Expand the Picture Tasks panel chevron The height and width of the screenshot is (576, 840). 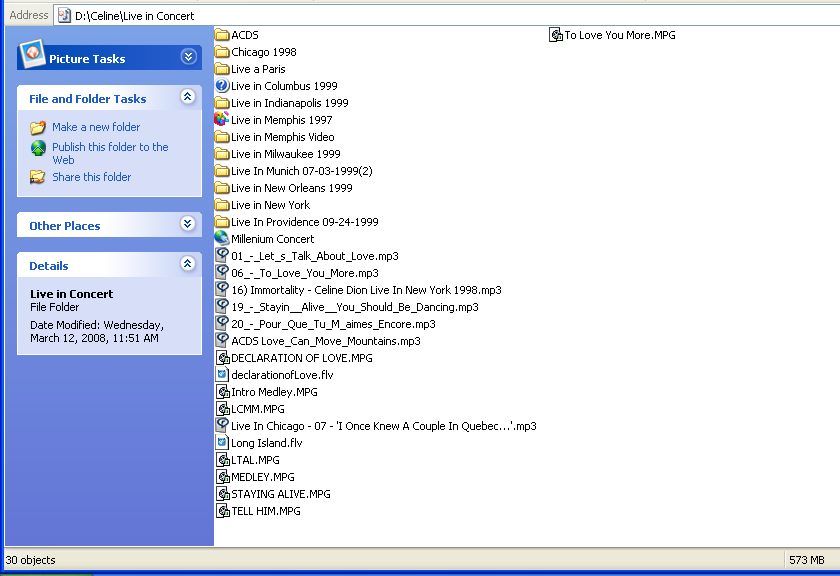pos(188,56)
